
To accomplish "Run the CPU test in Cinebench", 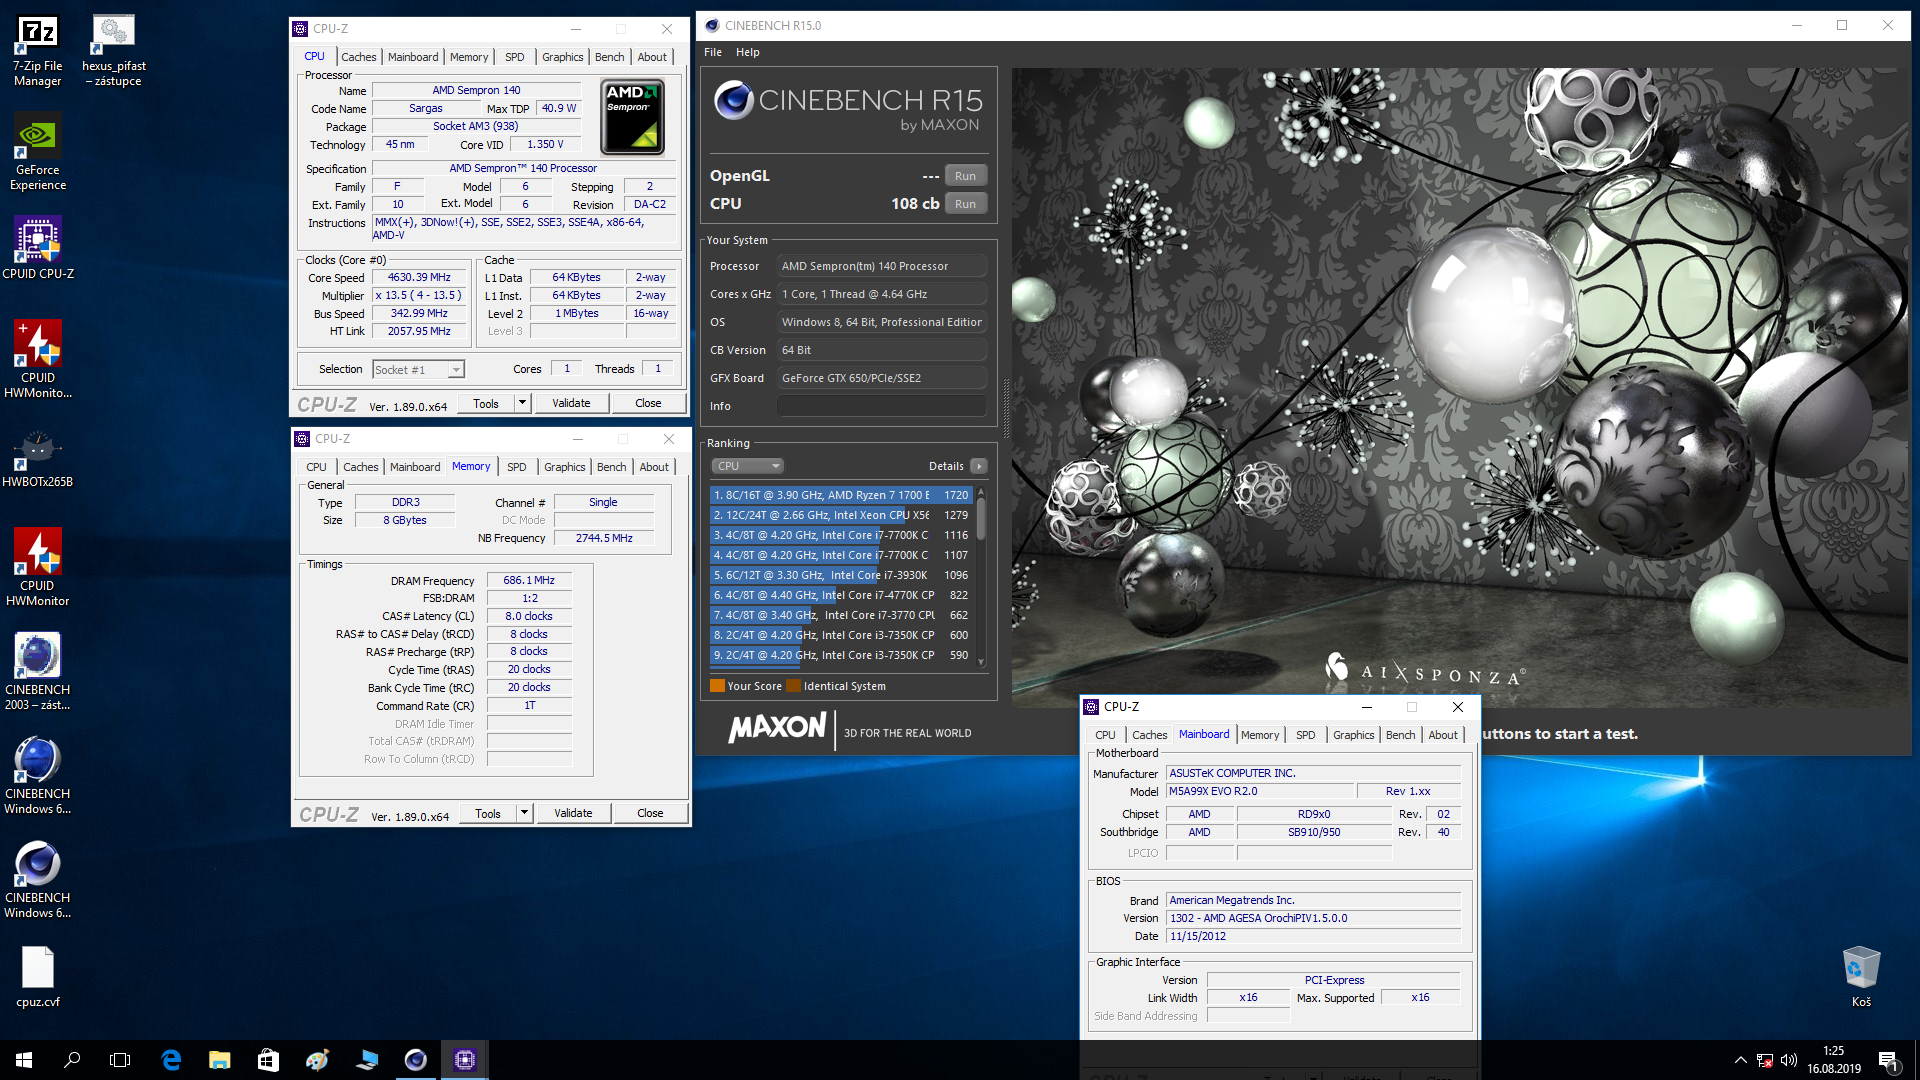I will pyautogui.click(x=965, y=204).
